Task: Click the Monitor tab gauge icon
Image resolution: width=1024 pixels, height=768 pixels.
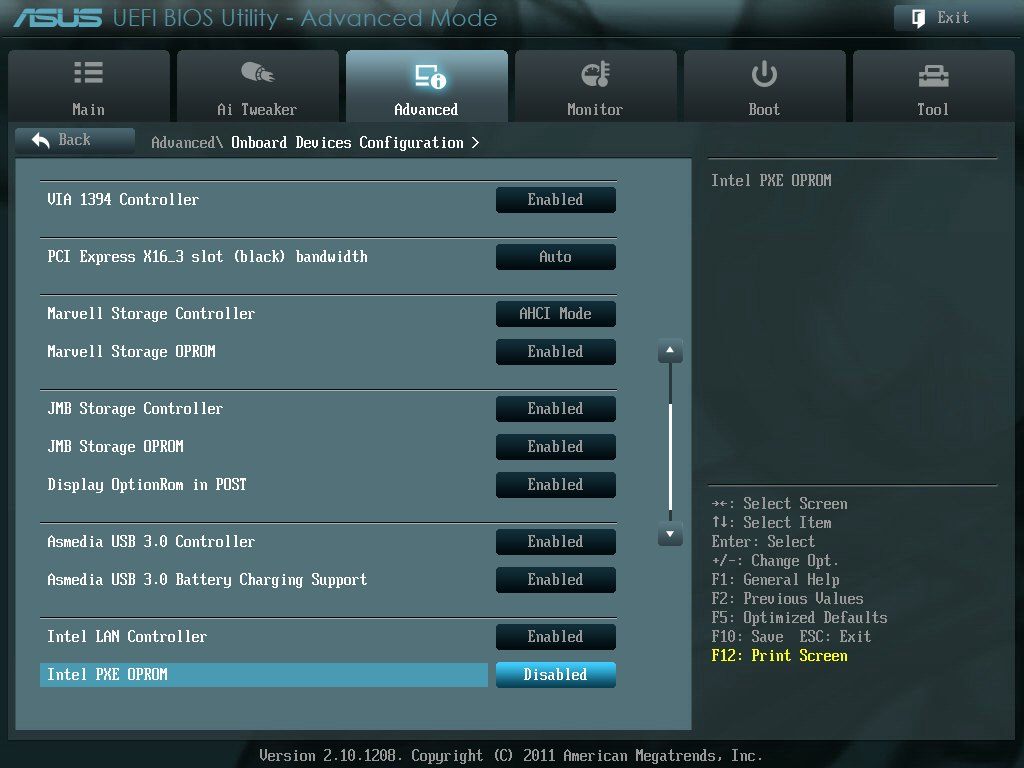Action: 595,74
